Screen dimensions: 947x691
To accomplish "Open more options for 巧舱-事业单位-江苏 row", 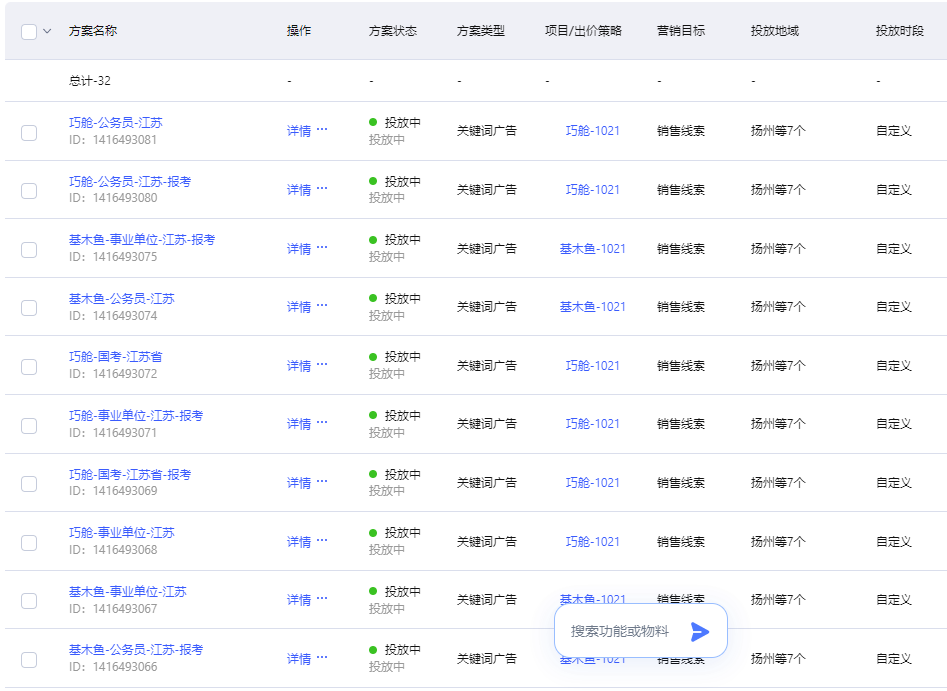I will [x=322, y=541].
